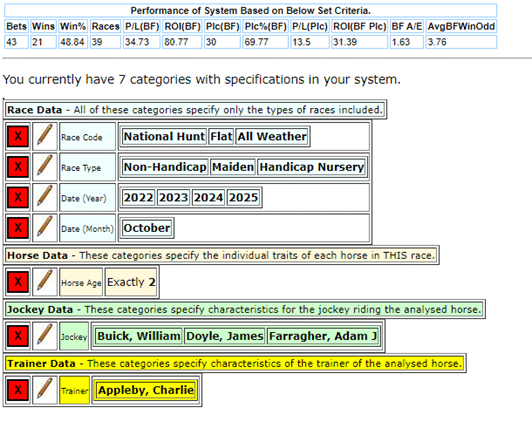Click the National Hunt race code tag
The image size is (532, 421).
point(164,136)
